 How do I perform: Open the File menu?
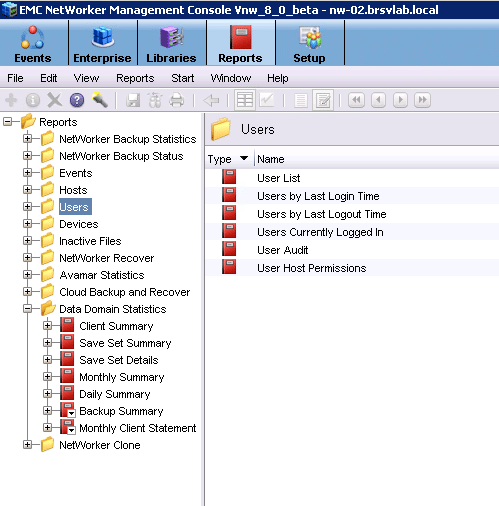[x=15, y=78]
